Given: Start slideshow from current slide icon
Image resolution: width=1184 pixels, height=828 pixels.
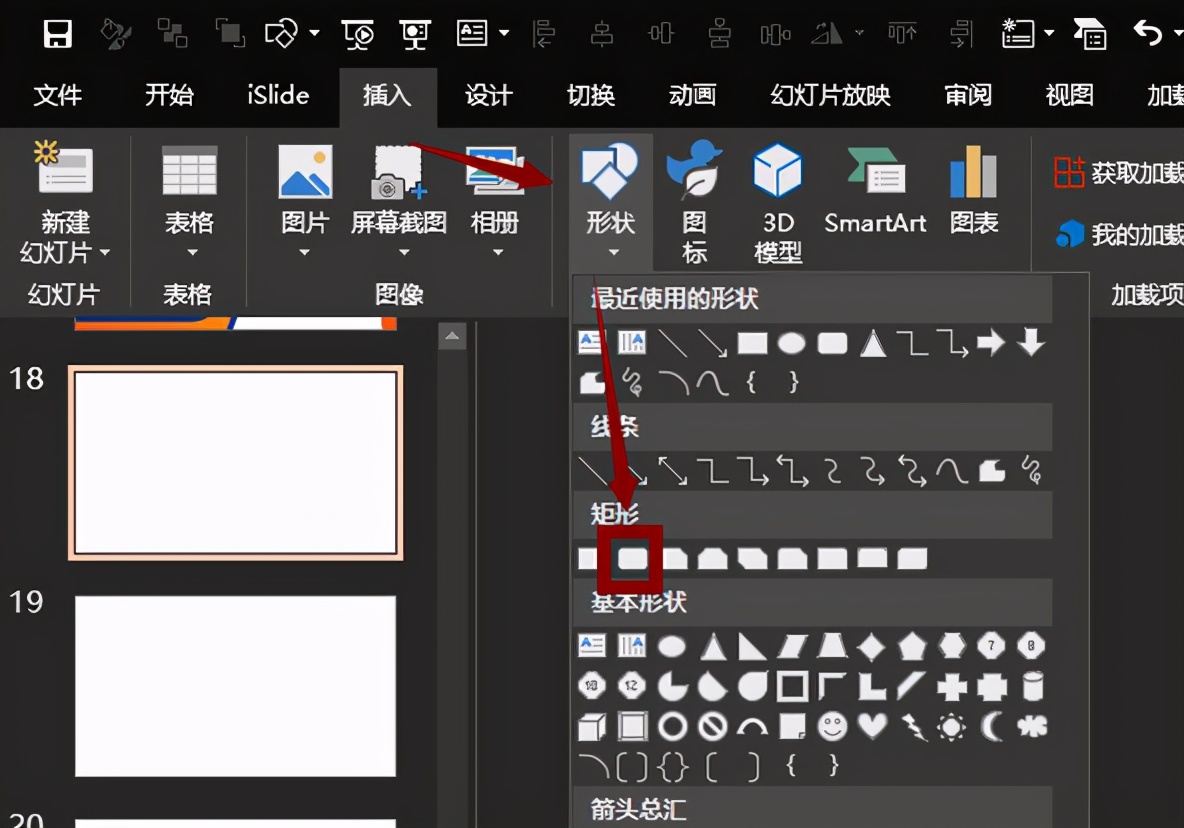Looking at the screenshot, I should 414,34.
